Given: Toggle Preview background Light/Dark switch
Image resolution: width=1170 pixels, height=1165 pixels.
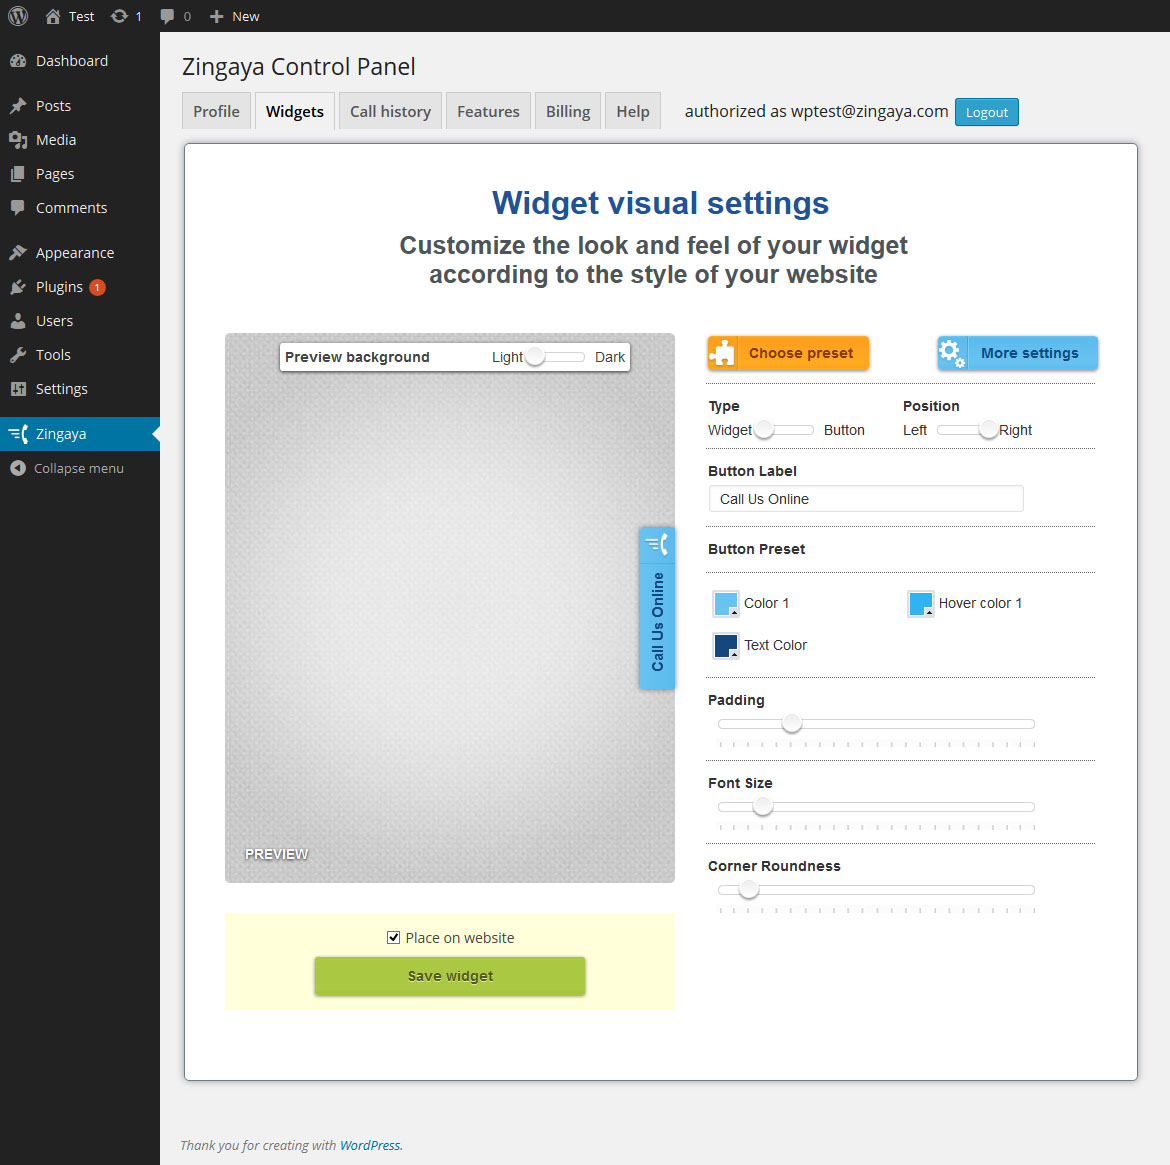Looking at the screenshot, I should [555, 357].
